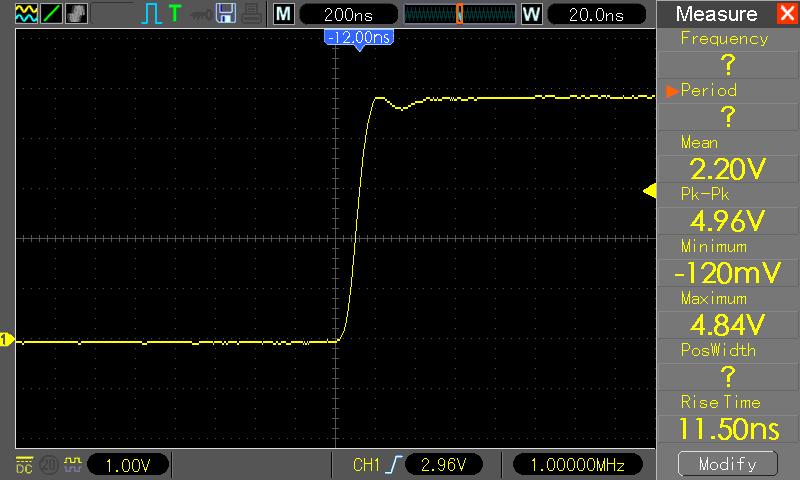800x480 pixels.
Task: Click the CH1 trigger source label
Action: (x=366, y=465)
